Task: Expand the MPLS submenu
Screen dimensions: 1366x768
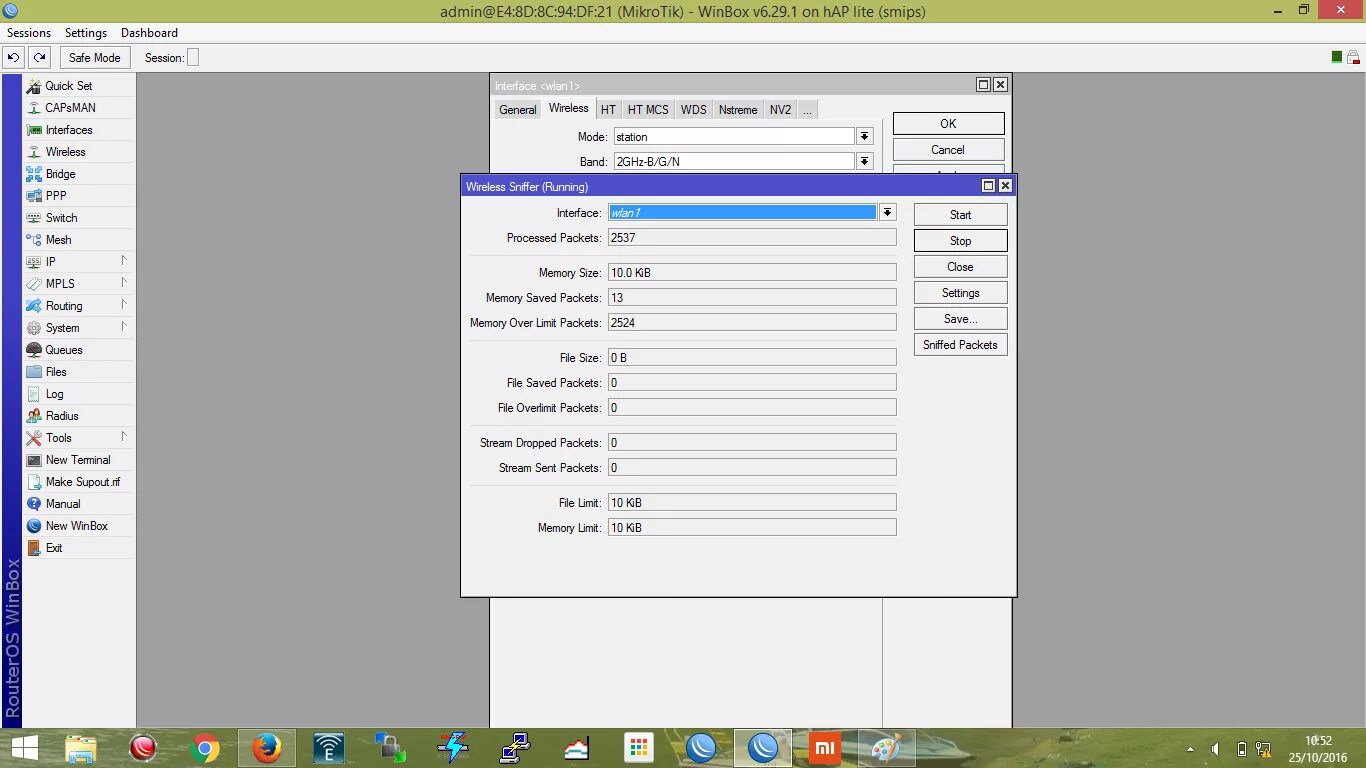Action: (x=79, y=284)
